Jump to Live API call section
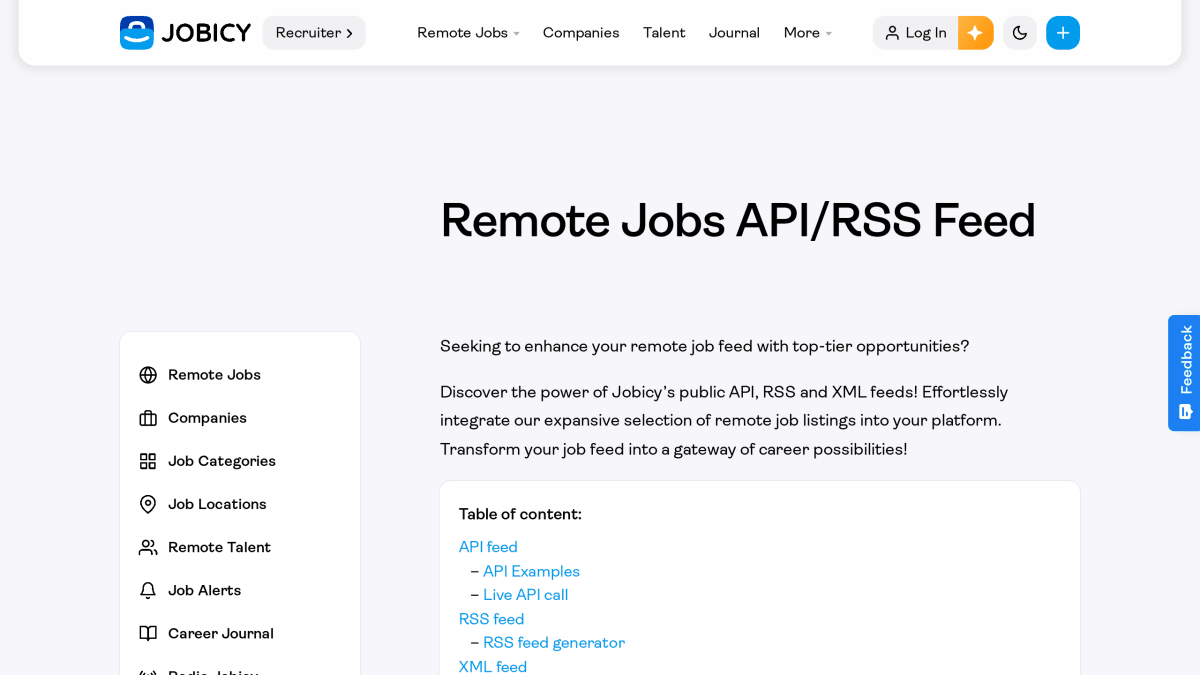 [x=525, y=595]
